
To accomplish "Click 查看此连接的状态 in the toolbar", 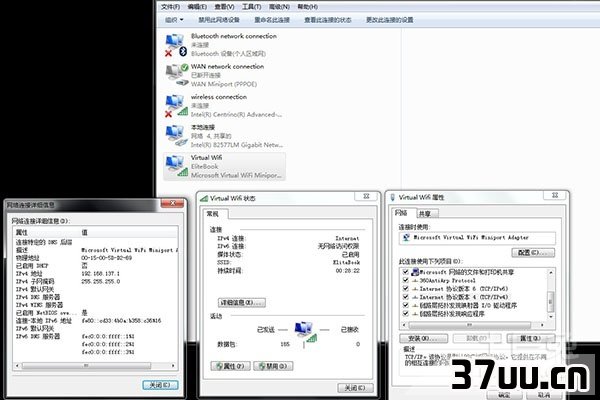I will pos(328,20).
